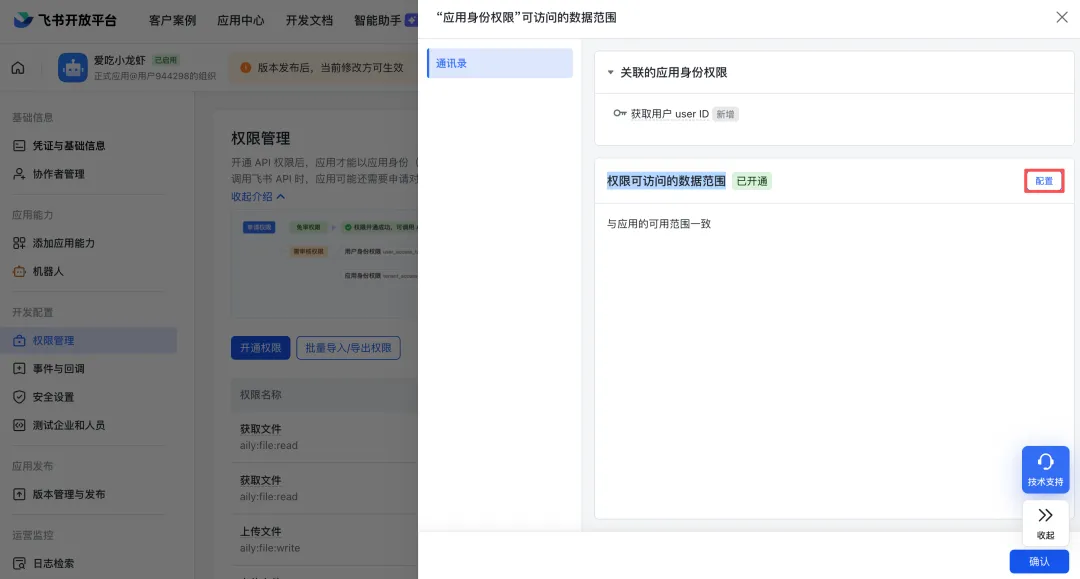
Task: Open 事件与回调 sidebar icon
Action: tap(19, 368)
